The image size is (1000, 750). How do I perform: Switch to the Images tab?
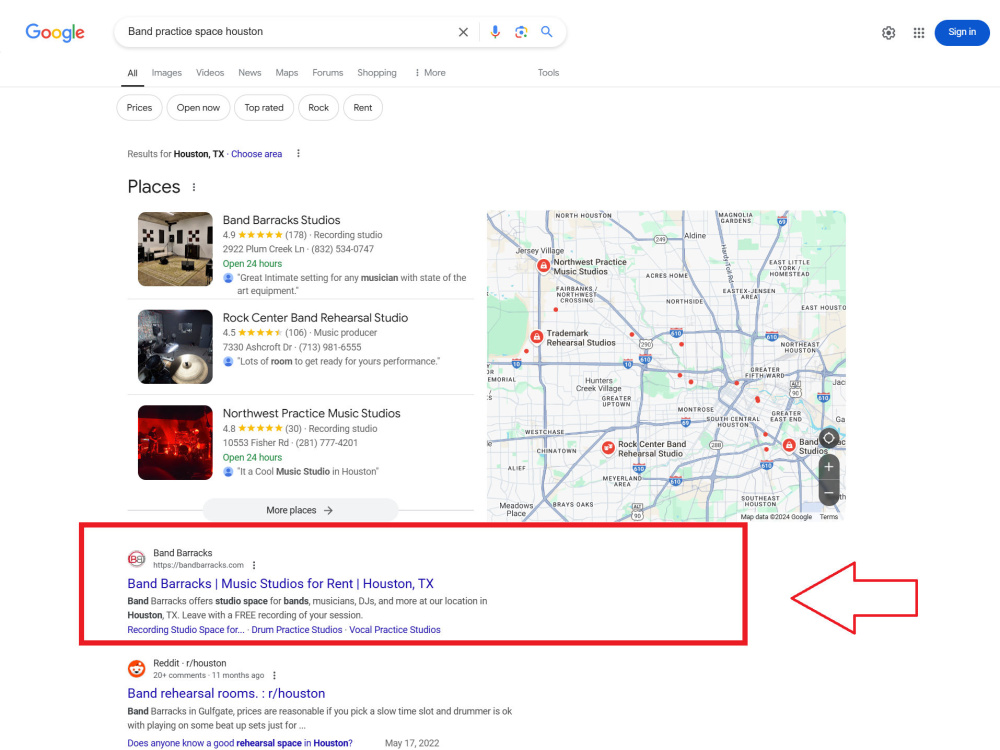(x=166, y=73)
